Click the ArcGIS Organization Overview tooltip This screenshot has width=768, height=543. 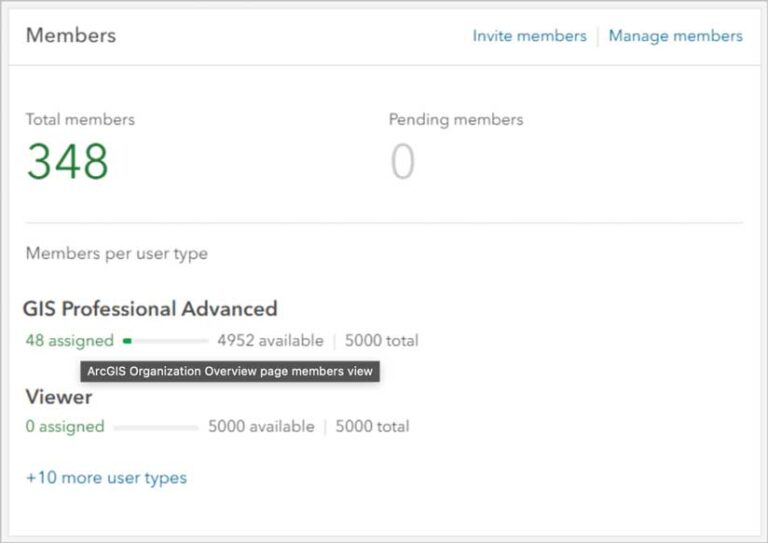pyautogui.click(x=230, y=371)
